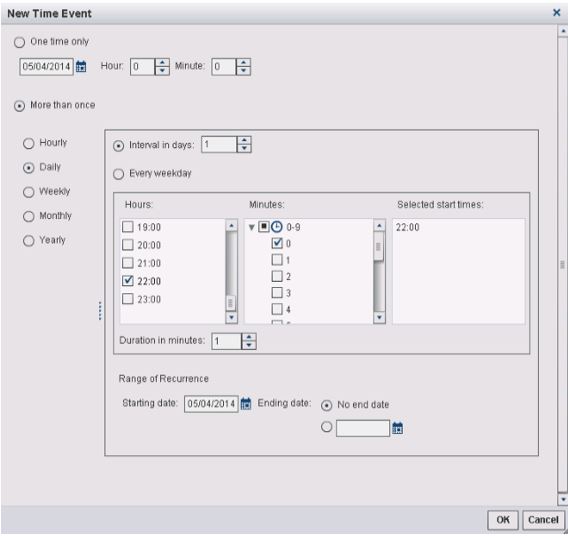Open calendar picker beside One time only date
The height and width of the screenshot is (537, 568).
tap(81, 67)
